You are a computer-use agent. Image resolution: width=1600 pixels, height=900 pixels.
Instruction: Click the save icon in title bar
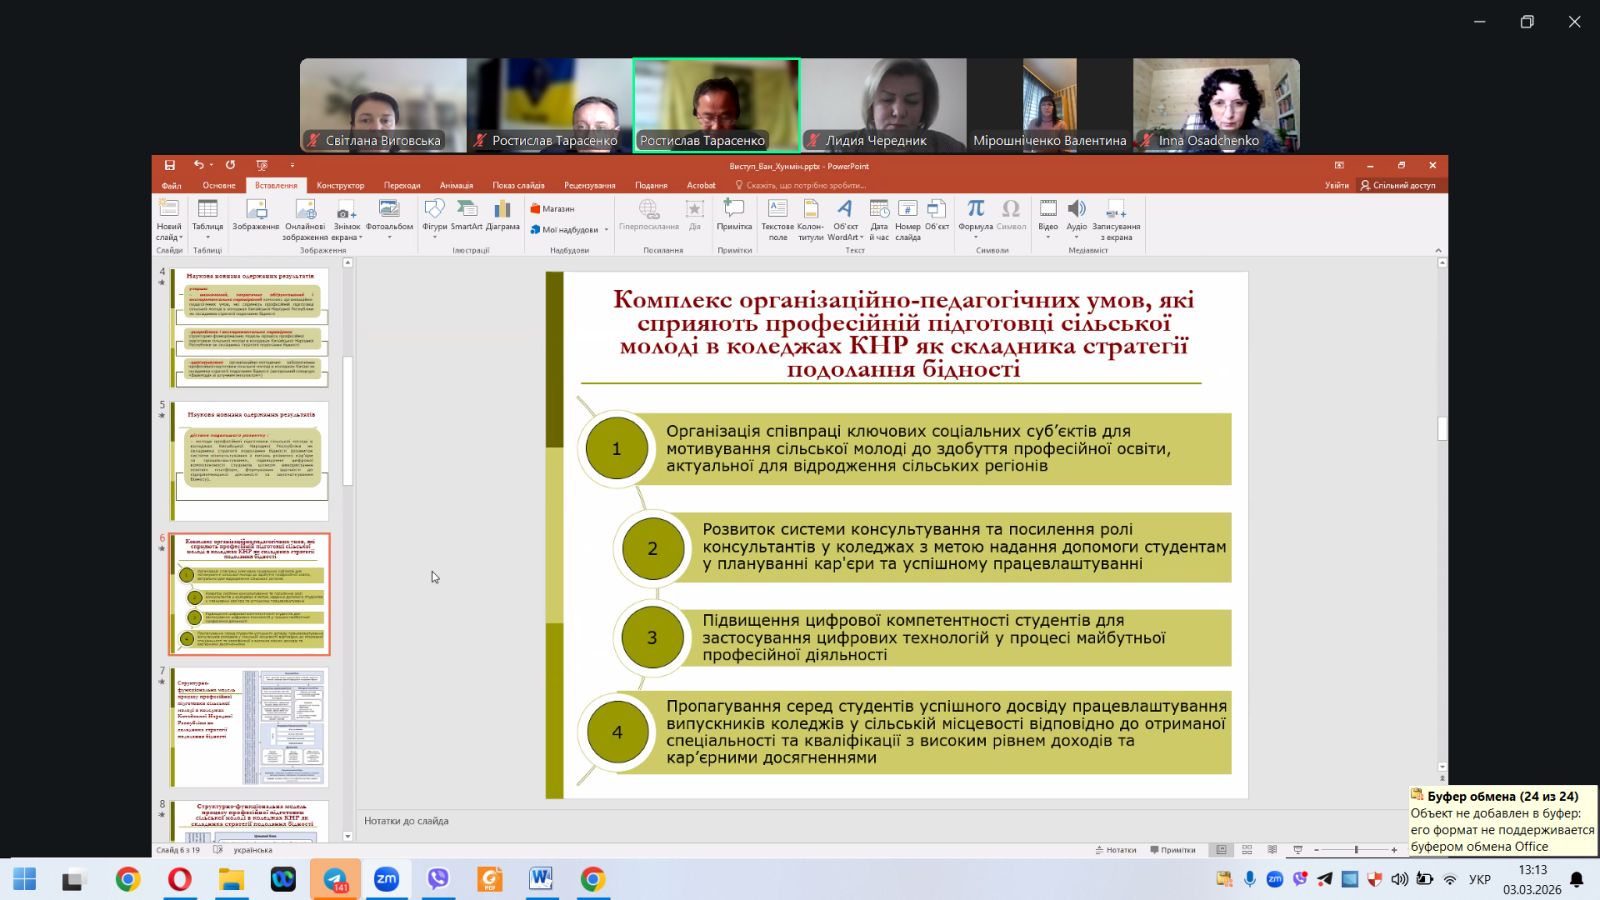coord(170,165)
